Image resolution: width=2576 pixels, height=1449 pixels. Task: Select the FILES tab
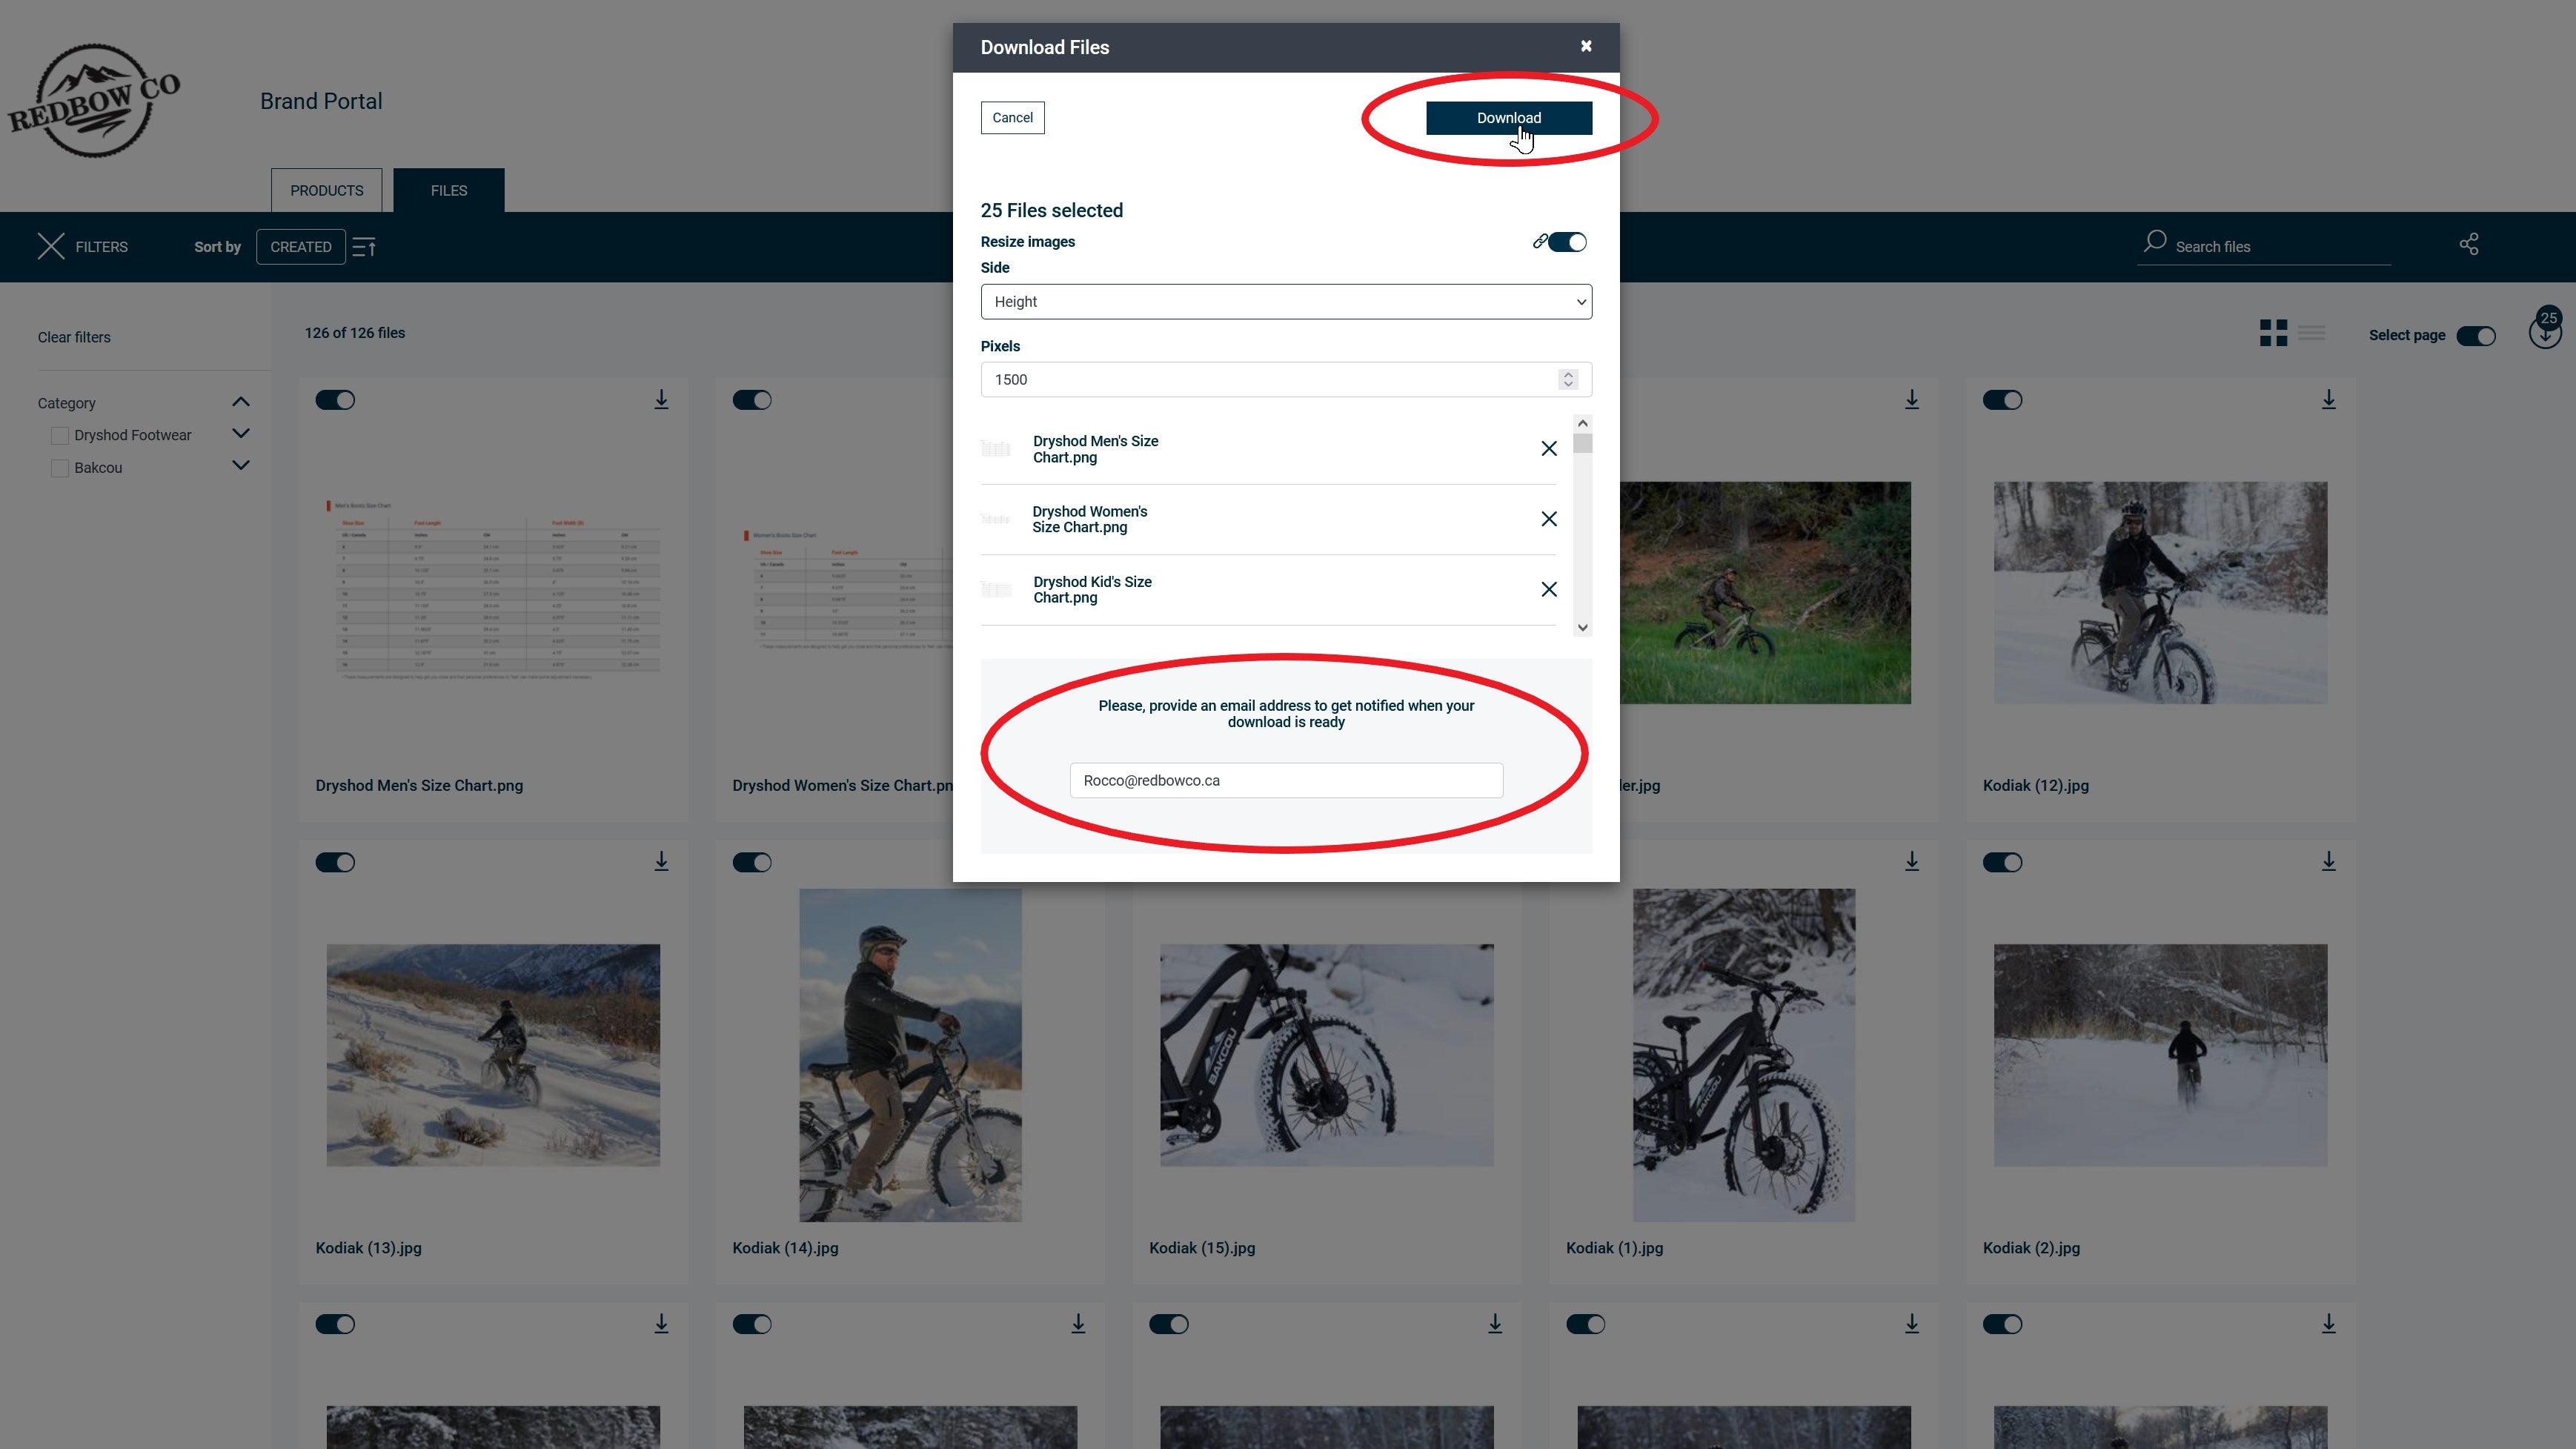point(448,189)
